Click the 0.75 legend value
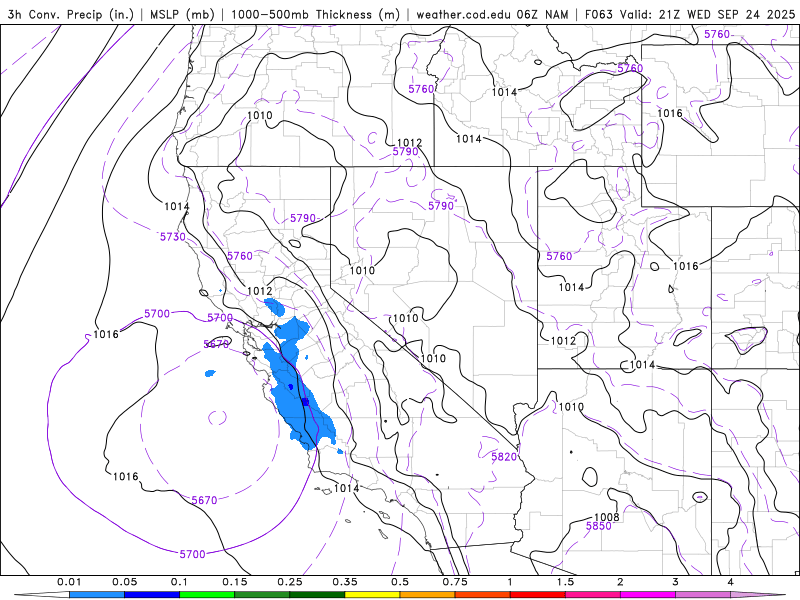Viewport: 800px width, 600px height. (455, 582)
